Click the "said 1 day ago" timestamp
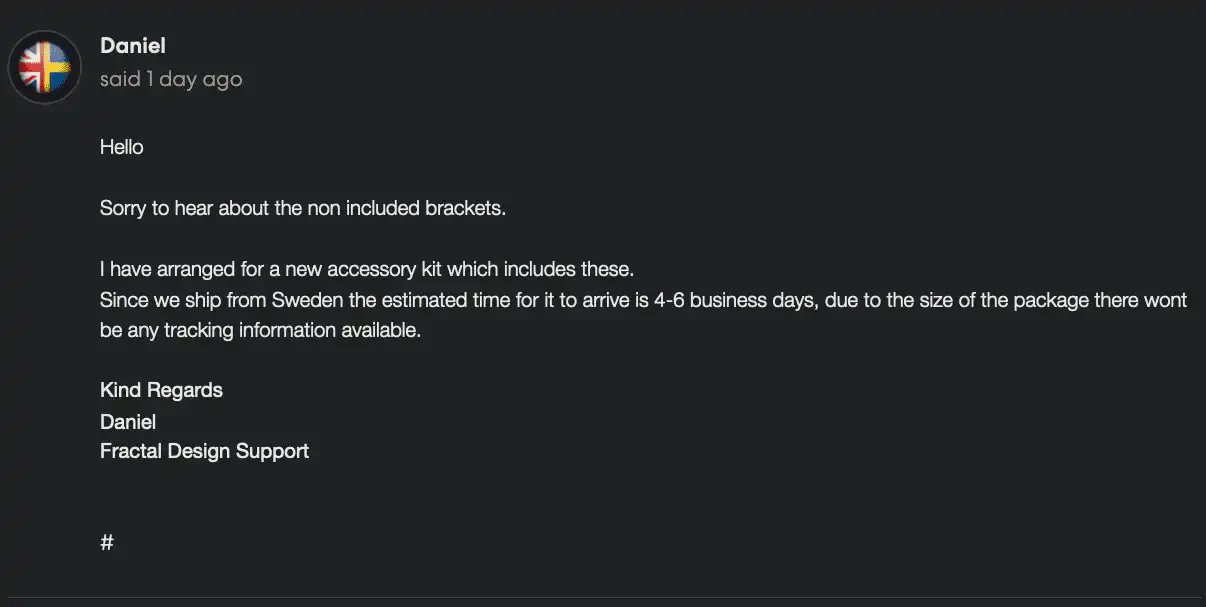 pyautogui.click(x=171, y=79)
